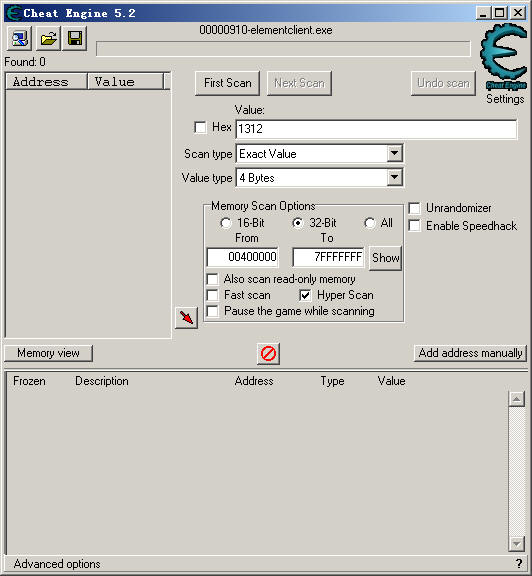This screenshot has width=532, height=576.
Task: Click the red arrow add-address icon
Action: click(x=186, y=318)
